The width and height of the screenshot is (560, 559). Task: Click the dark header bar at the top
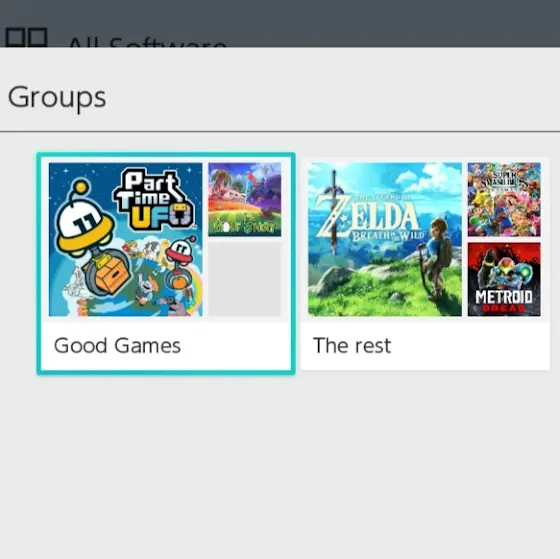[280, 23]
